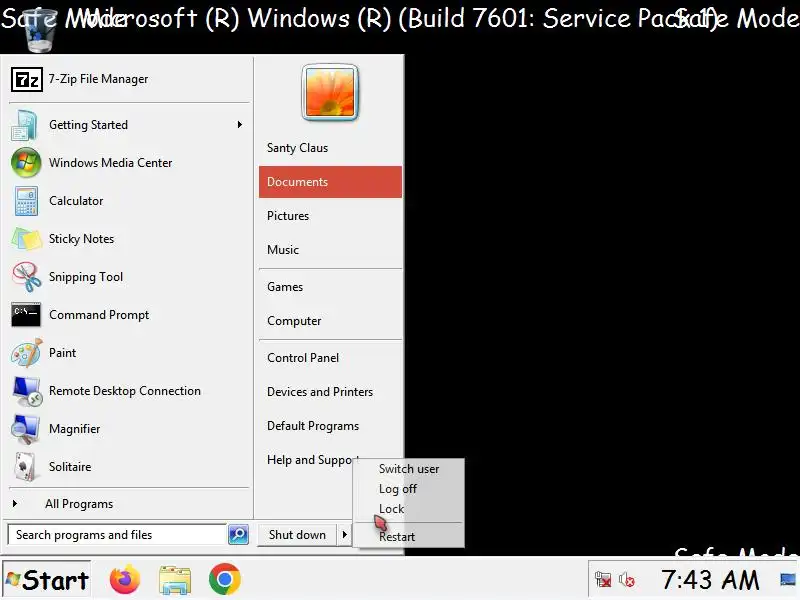Select the Windows Media Center label
Screen dimensions: 800x600
(110, 163)
